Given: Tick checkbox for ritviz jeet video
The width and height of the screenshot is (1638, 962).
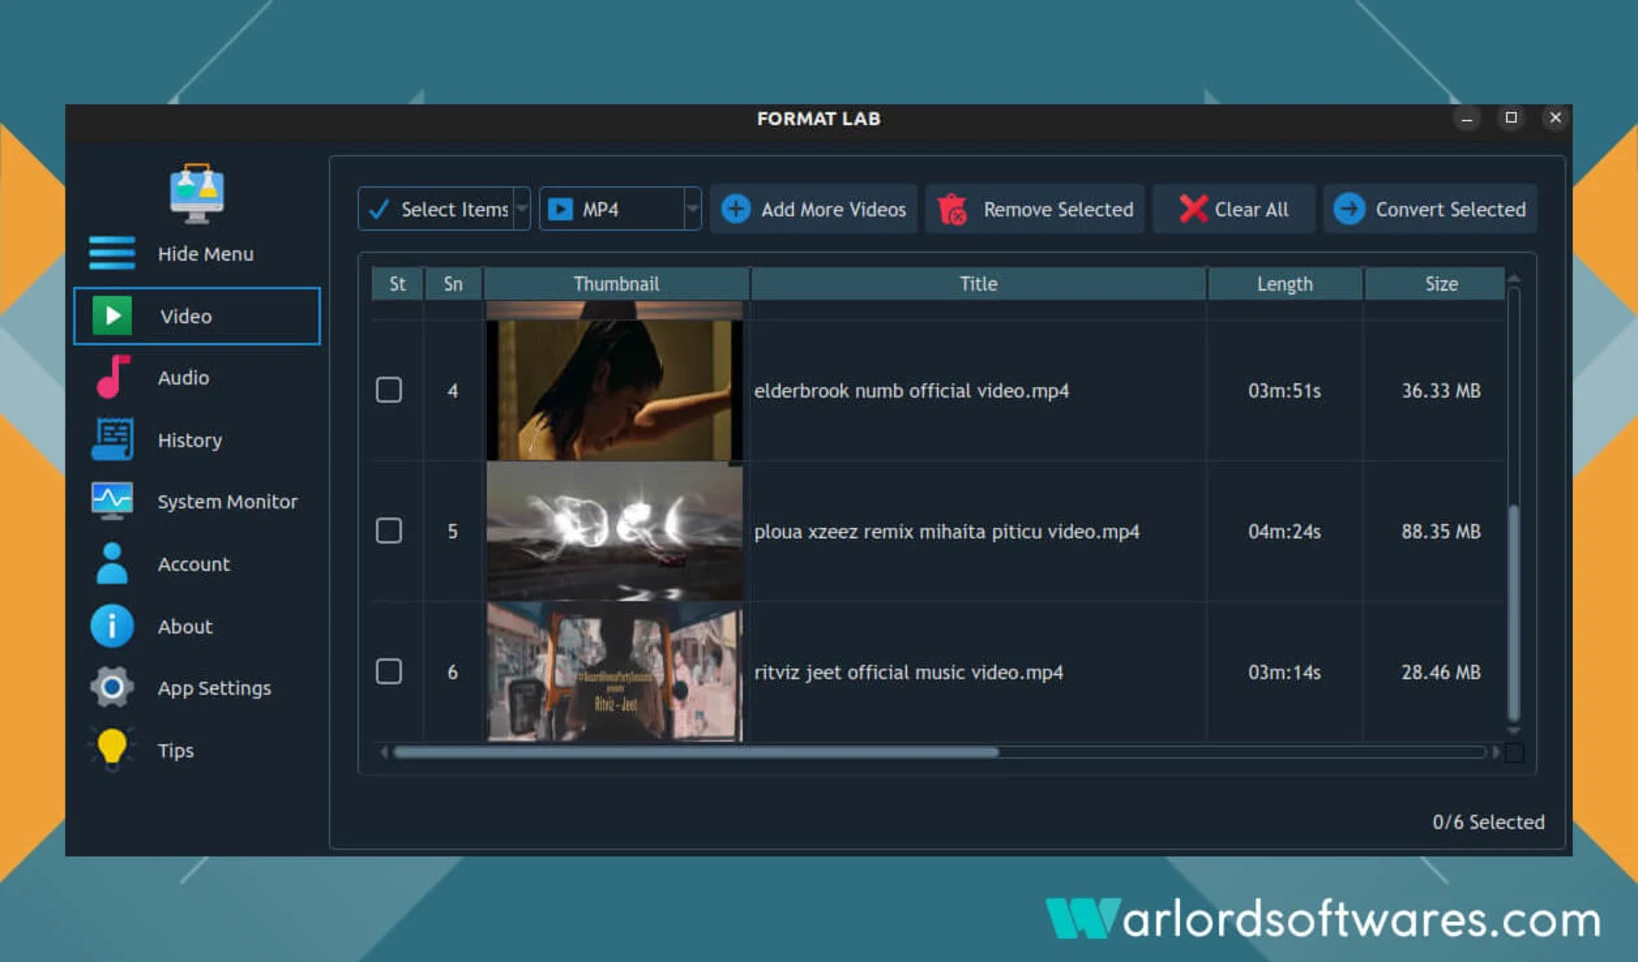Looking at the screenshot, I should tap(389, 672).
